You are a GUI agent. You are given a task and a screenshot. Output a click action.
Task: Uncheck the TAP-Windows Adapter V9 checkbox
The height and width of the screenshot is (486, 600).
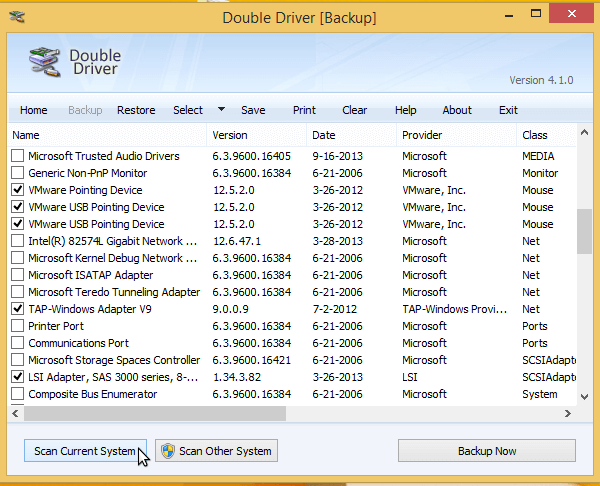[17, 309]
